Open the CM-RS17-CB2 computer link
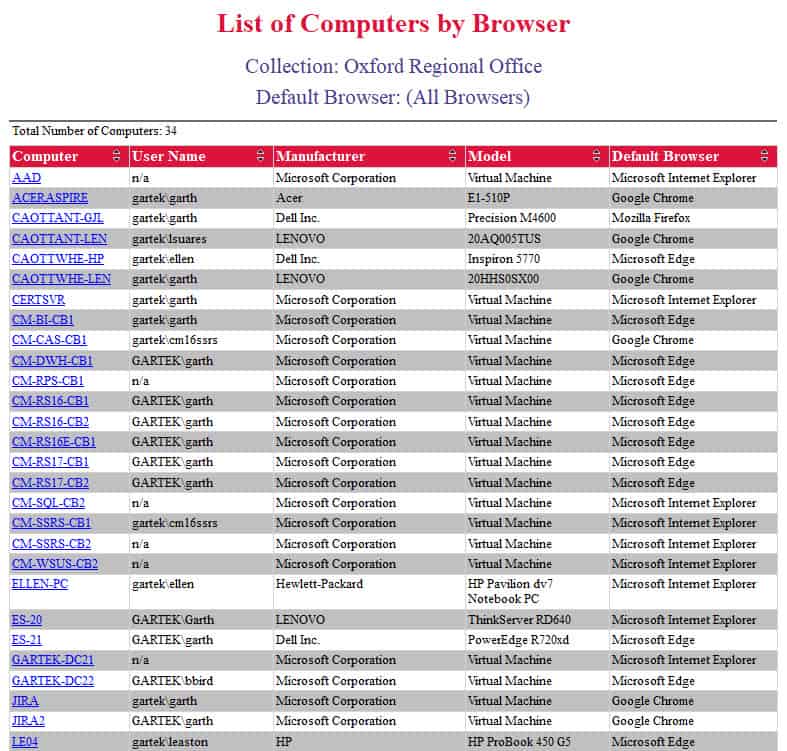 (x=50, y=483)
